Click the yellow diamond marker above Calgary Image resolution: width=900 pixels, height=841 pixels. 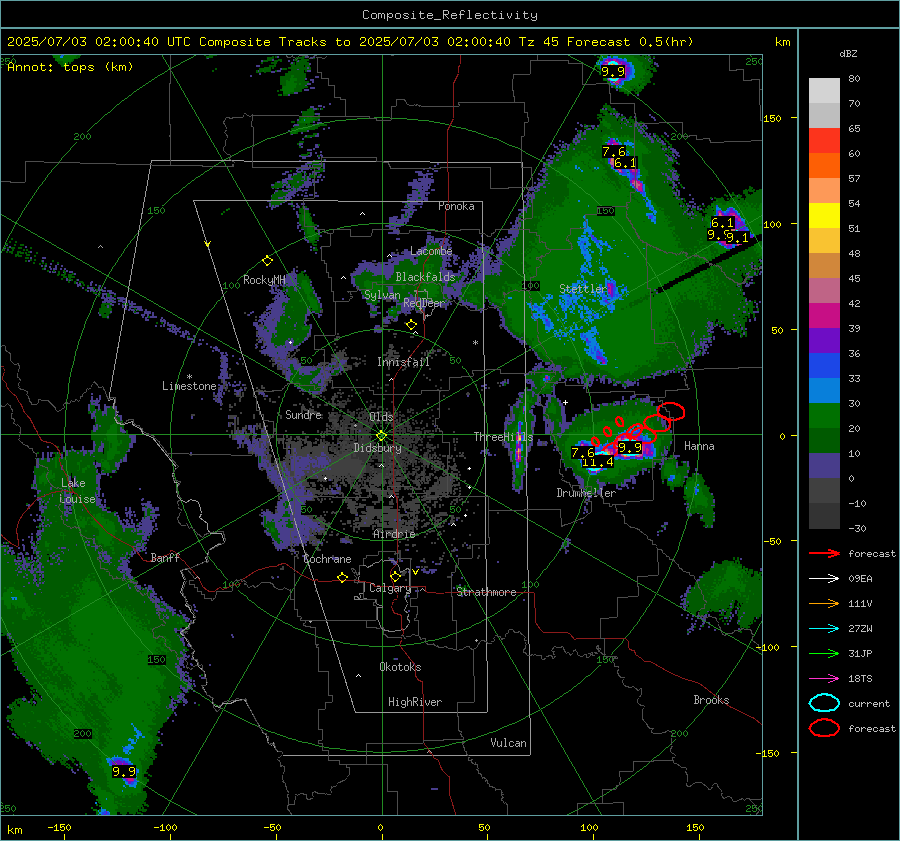point(395,576)
